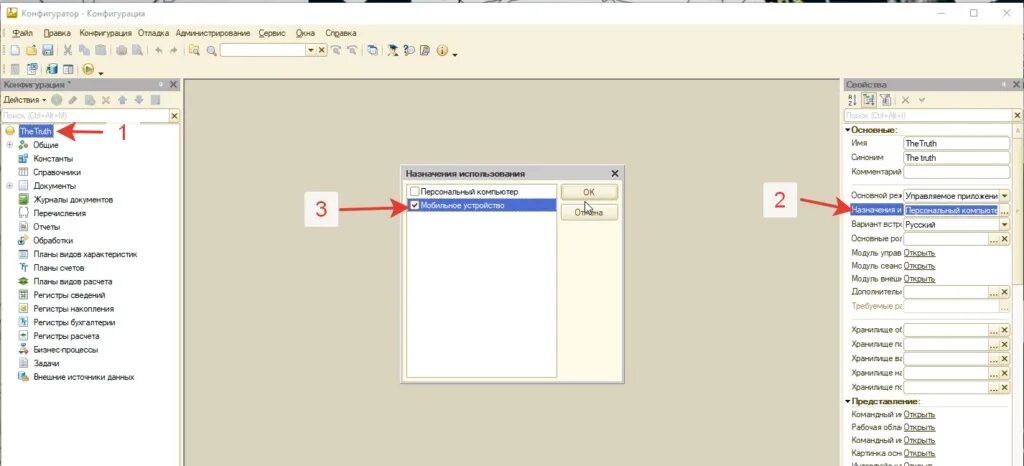The image size is (1024, 466).
Task: Select the Обработки tree item
Action: tap(52, 240)
